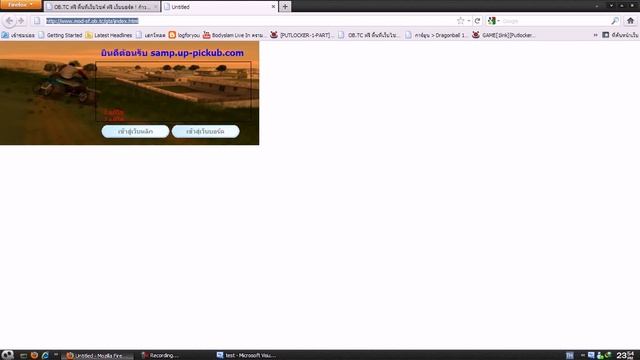Viewport: 640px width, 360px height.
Task: Open the Latest Headlines bookmark folder
Action: [x=109, y=36]
